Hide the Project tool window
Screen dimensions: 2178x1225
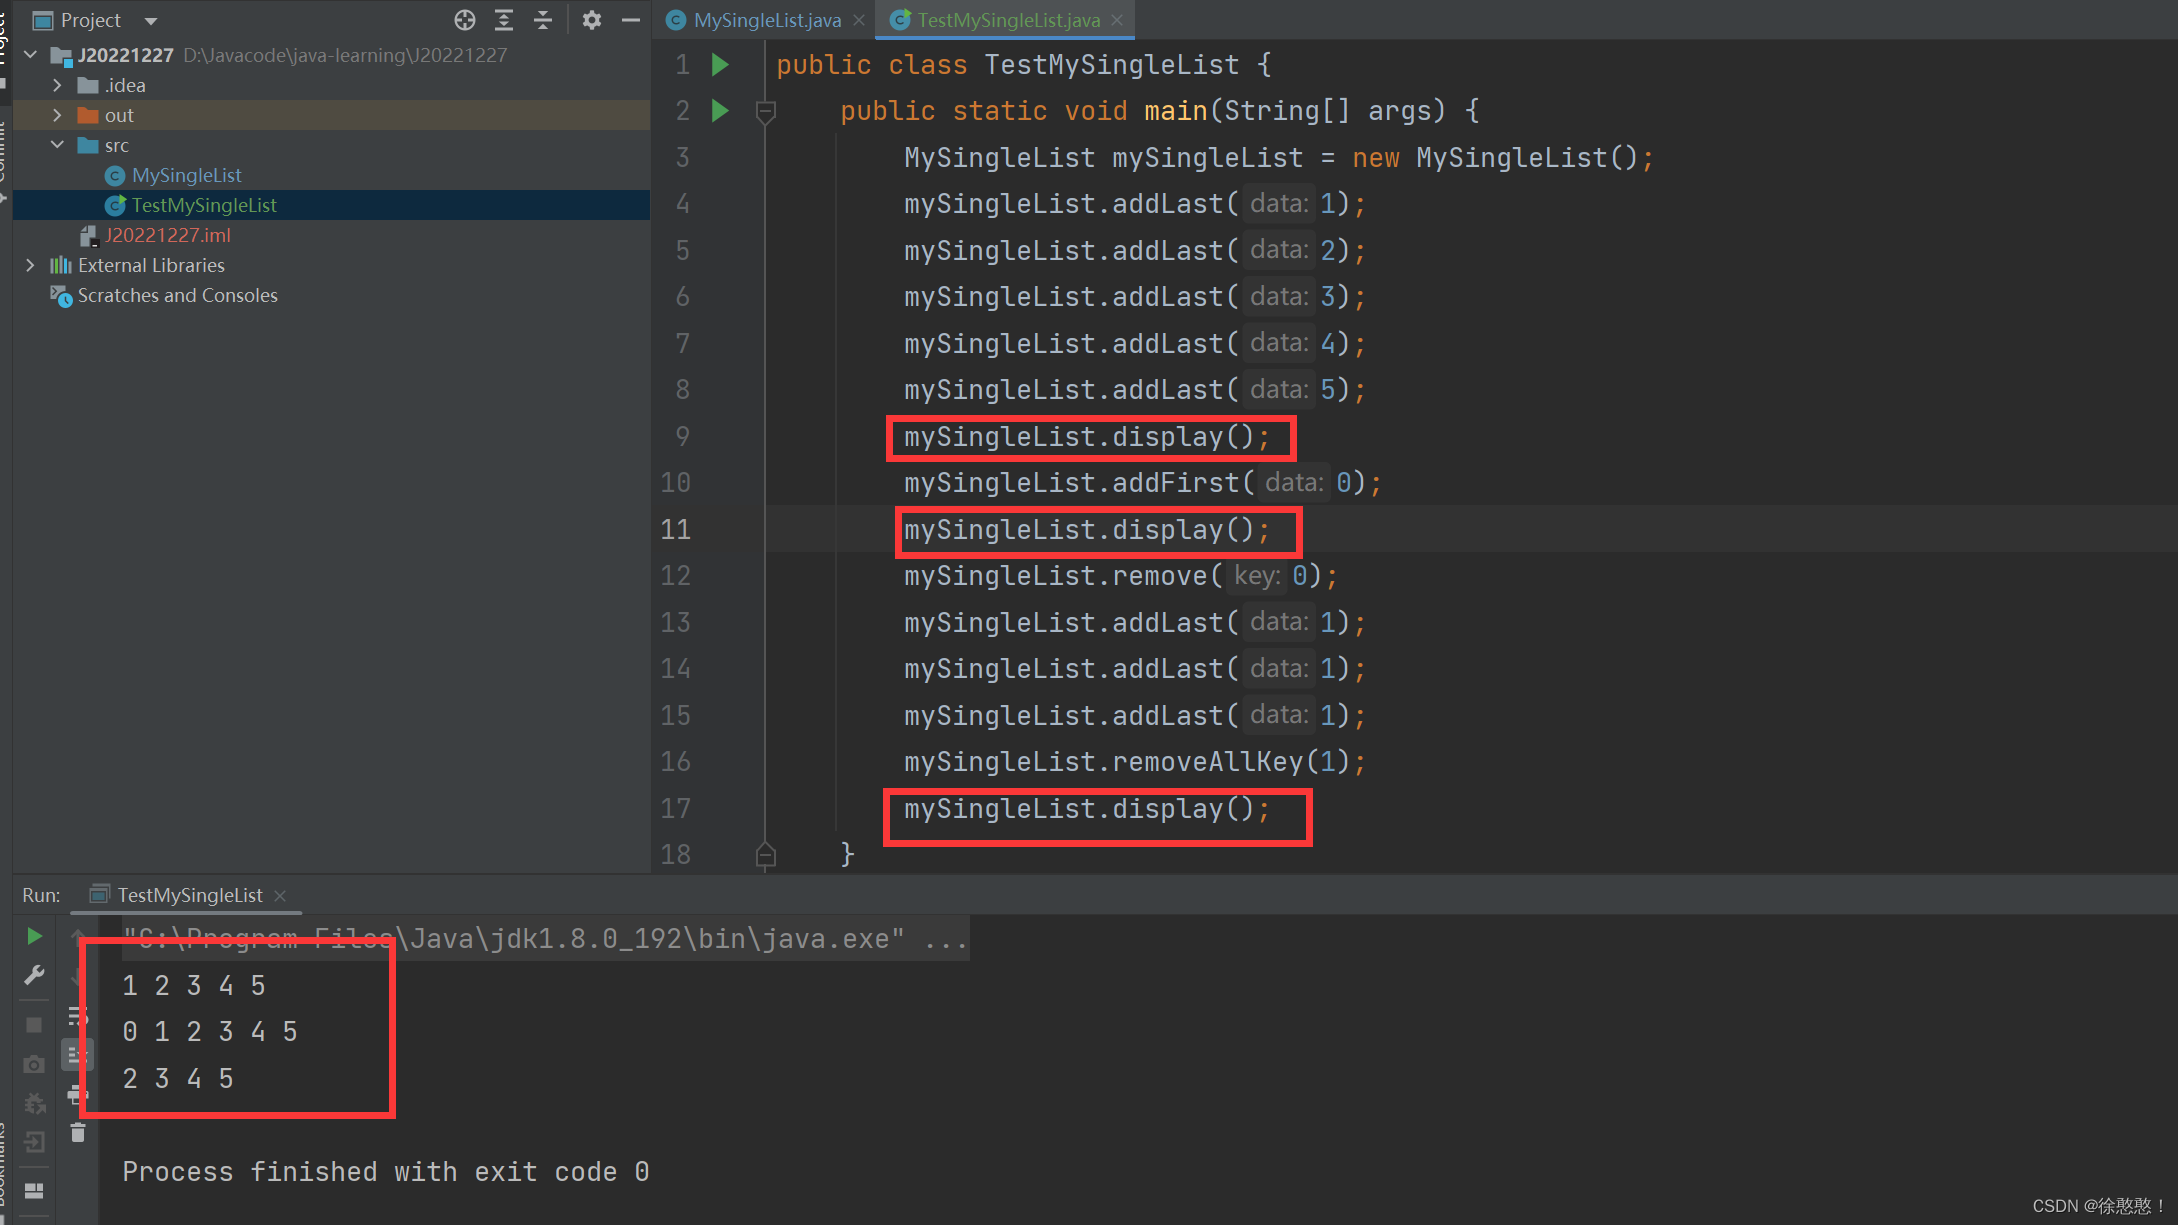pos(631,20)
